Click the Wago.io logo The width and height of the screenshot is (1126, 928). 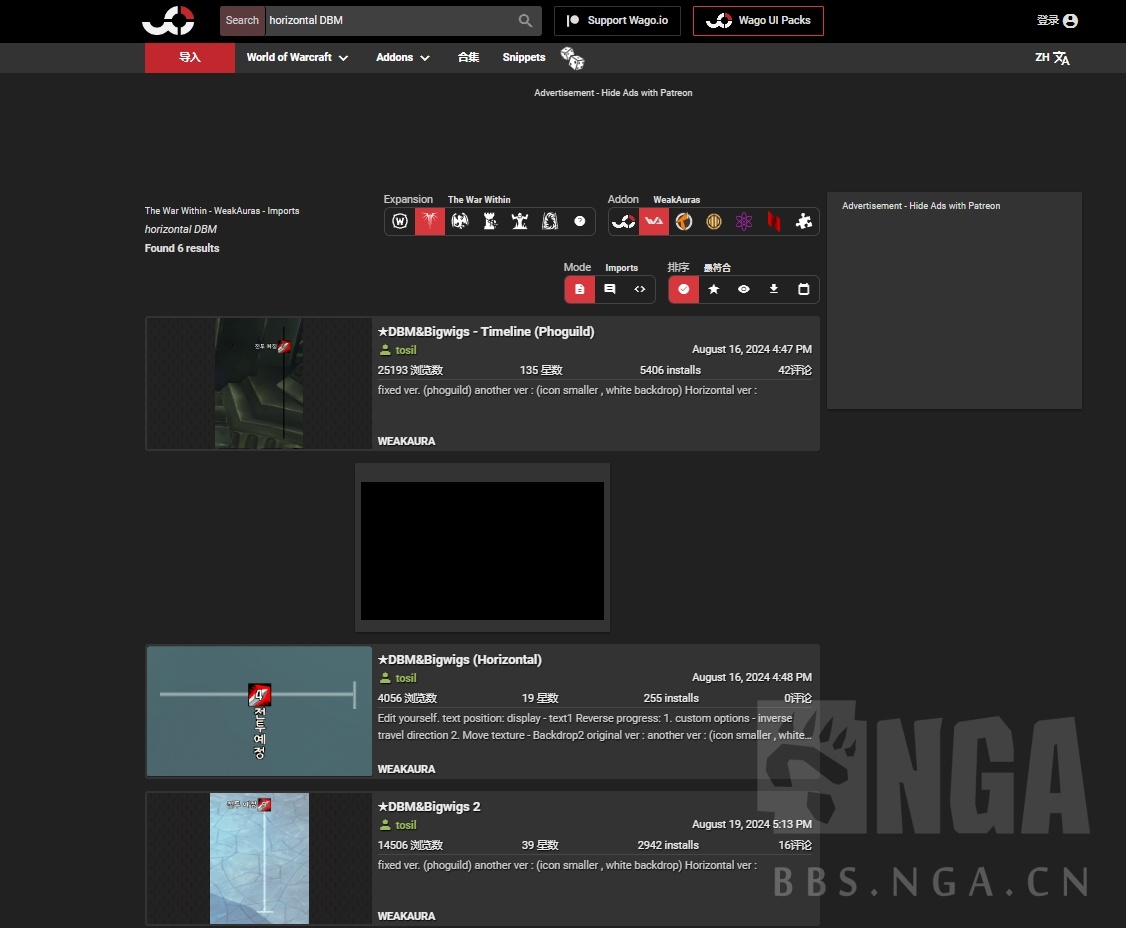(x=168, y=20)
